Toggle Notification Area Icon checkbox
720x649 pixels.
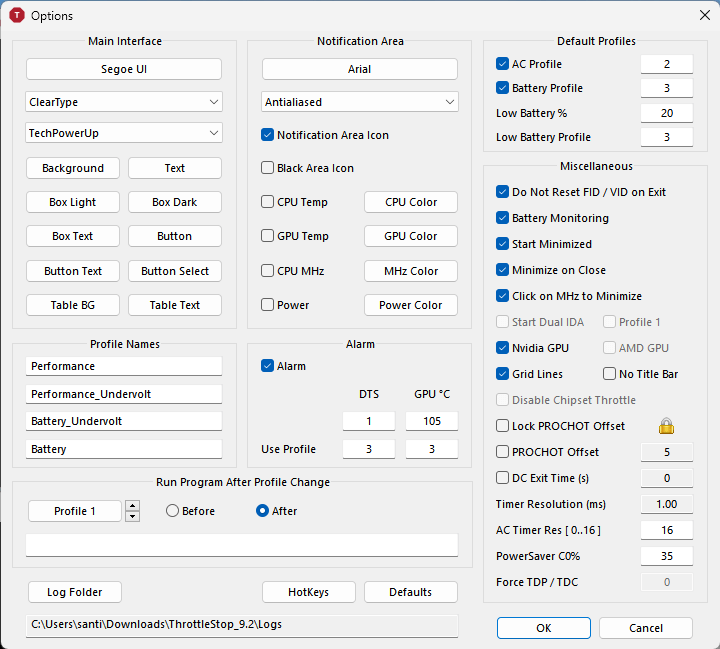point(267,135)
